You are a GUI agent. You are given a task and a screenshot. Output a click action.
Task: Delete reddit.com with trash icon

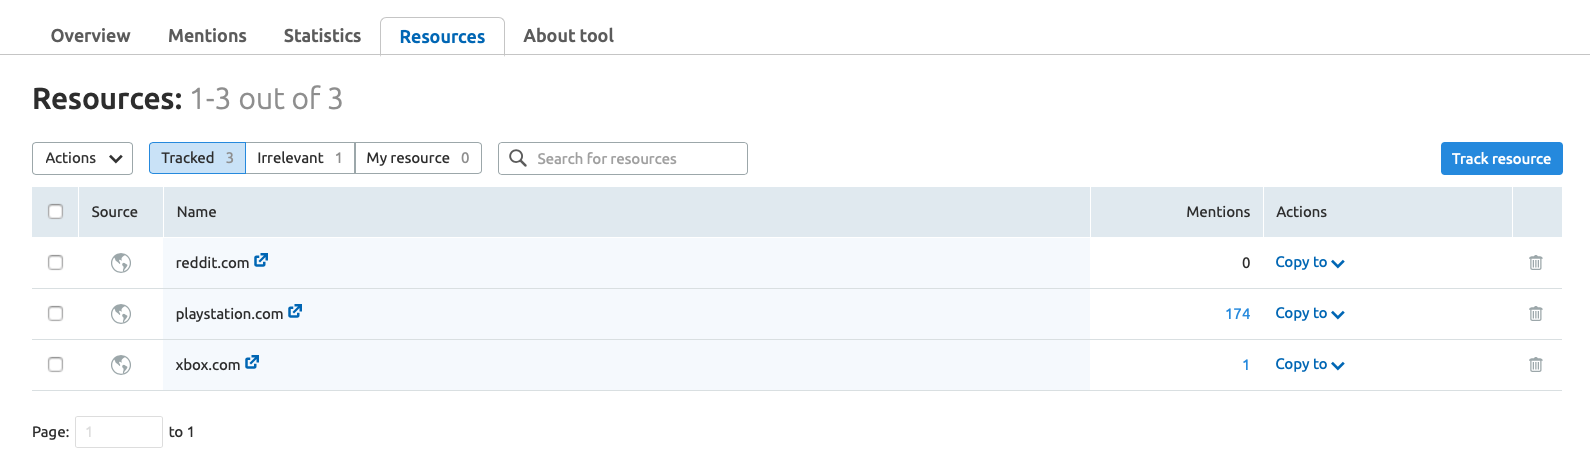1536,263
